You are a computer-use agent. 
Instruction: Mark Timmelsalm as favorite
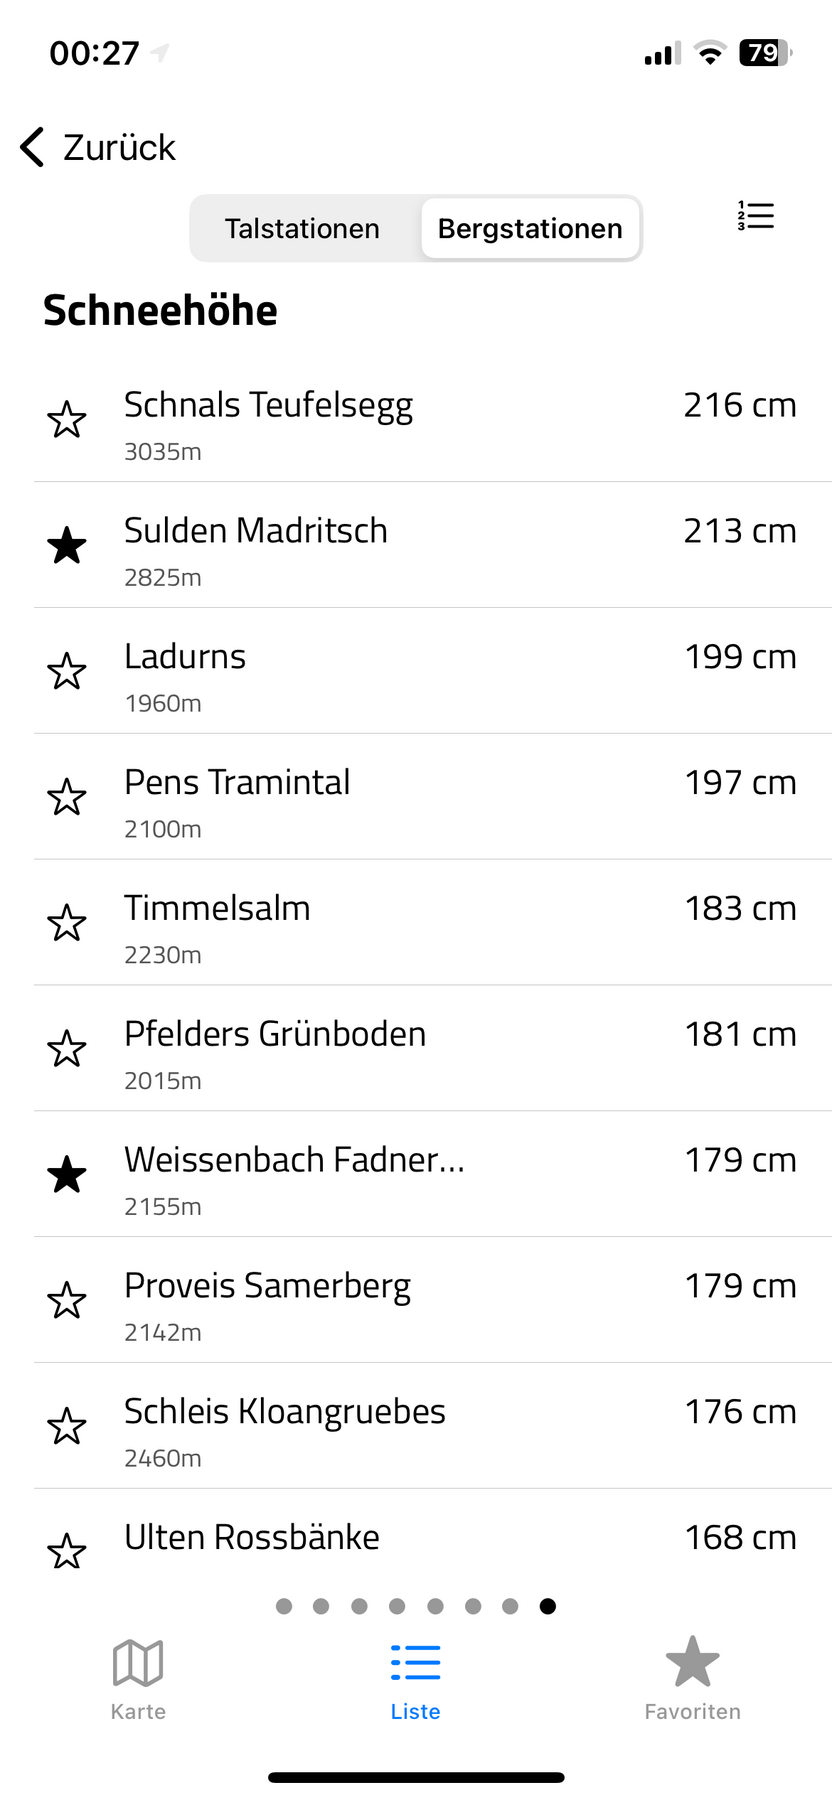click(67, 924)
